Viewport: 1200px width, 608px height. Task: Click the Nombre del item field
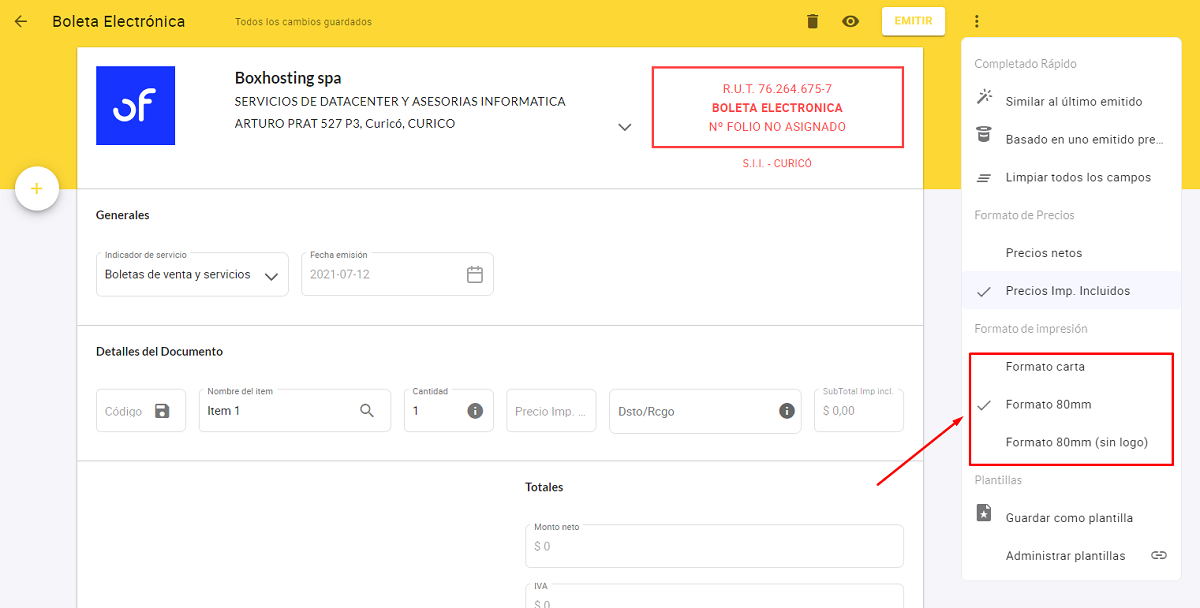(x=295, y=411)
